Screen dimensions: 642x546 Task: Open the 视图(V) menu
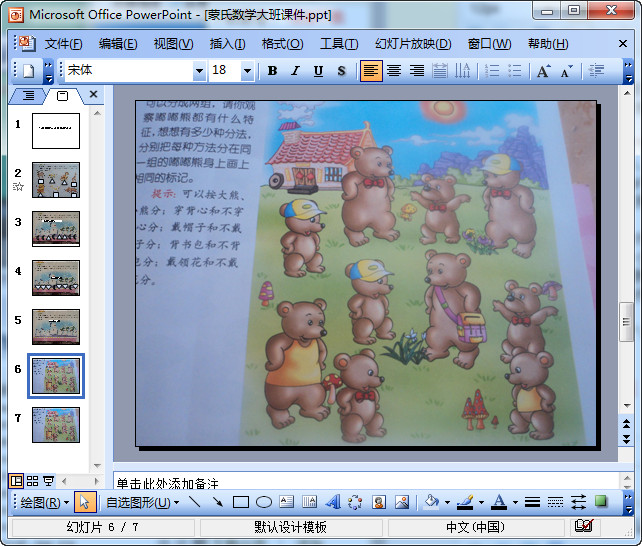tap(174, 44)
